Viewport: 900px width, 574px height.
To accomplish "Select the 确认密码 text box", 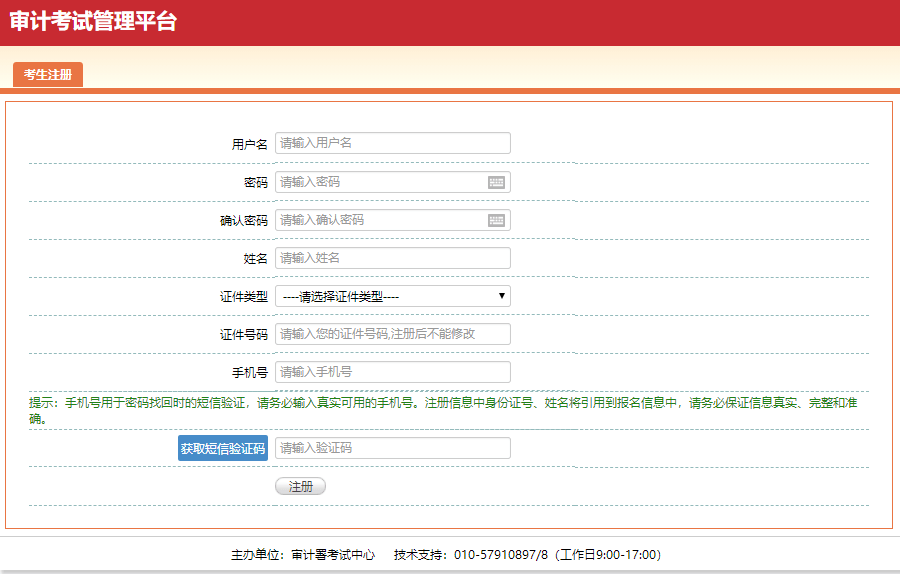I will tap(380, 220).
